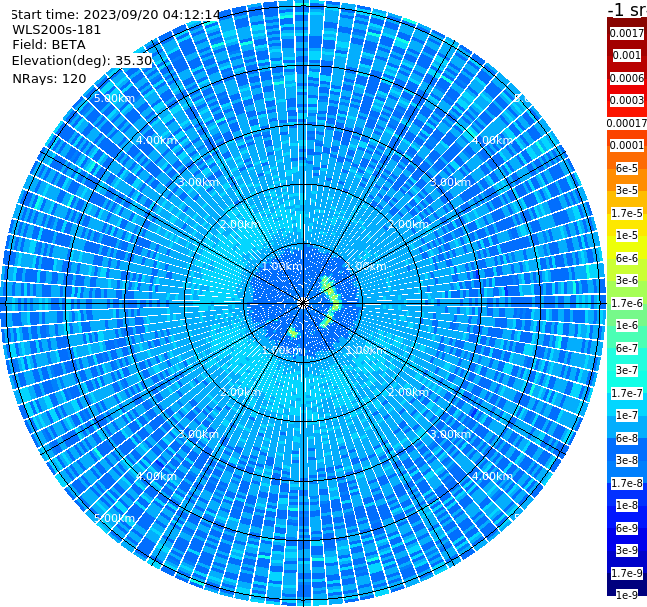
Task: Select the 1.7e-9 colorbar label
Action: (627, 573)
